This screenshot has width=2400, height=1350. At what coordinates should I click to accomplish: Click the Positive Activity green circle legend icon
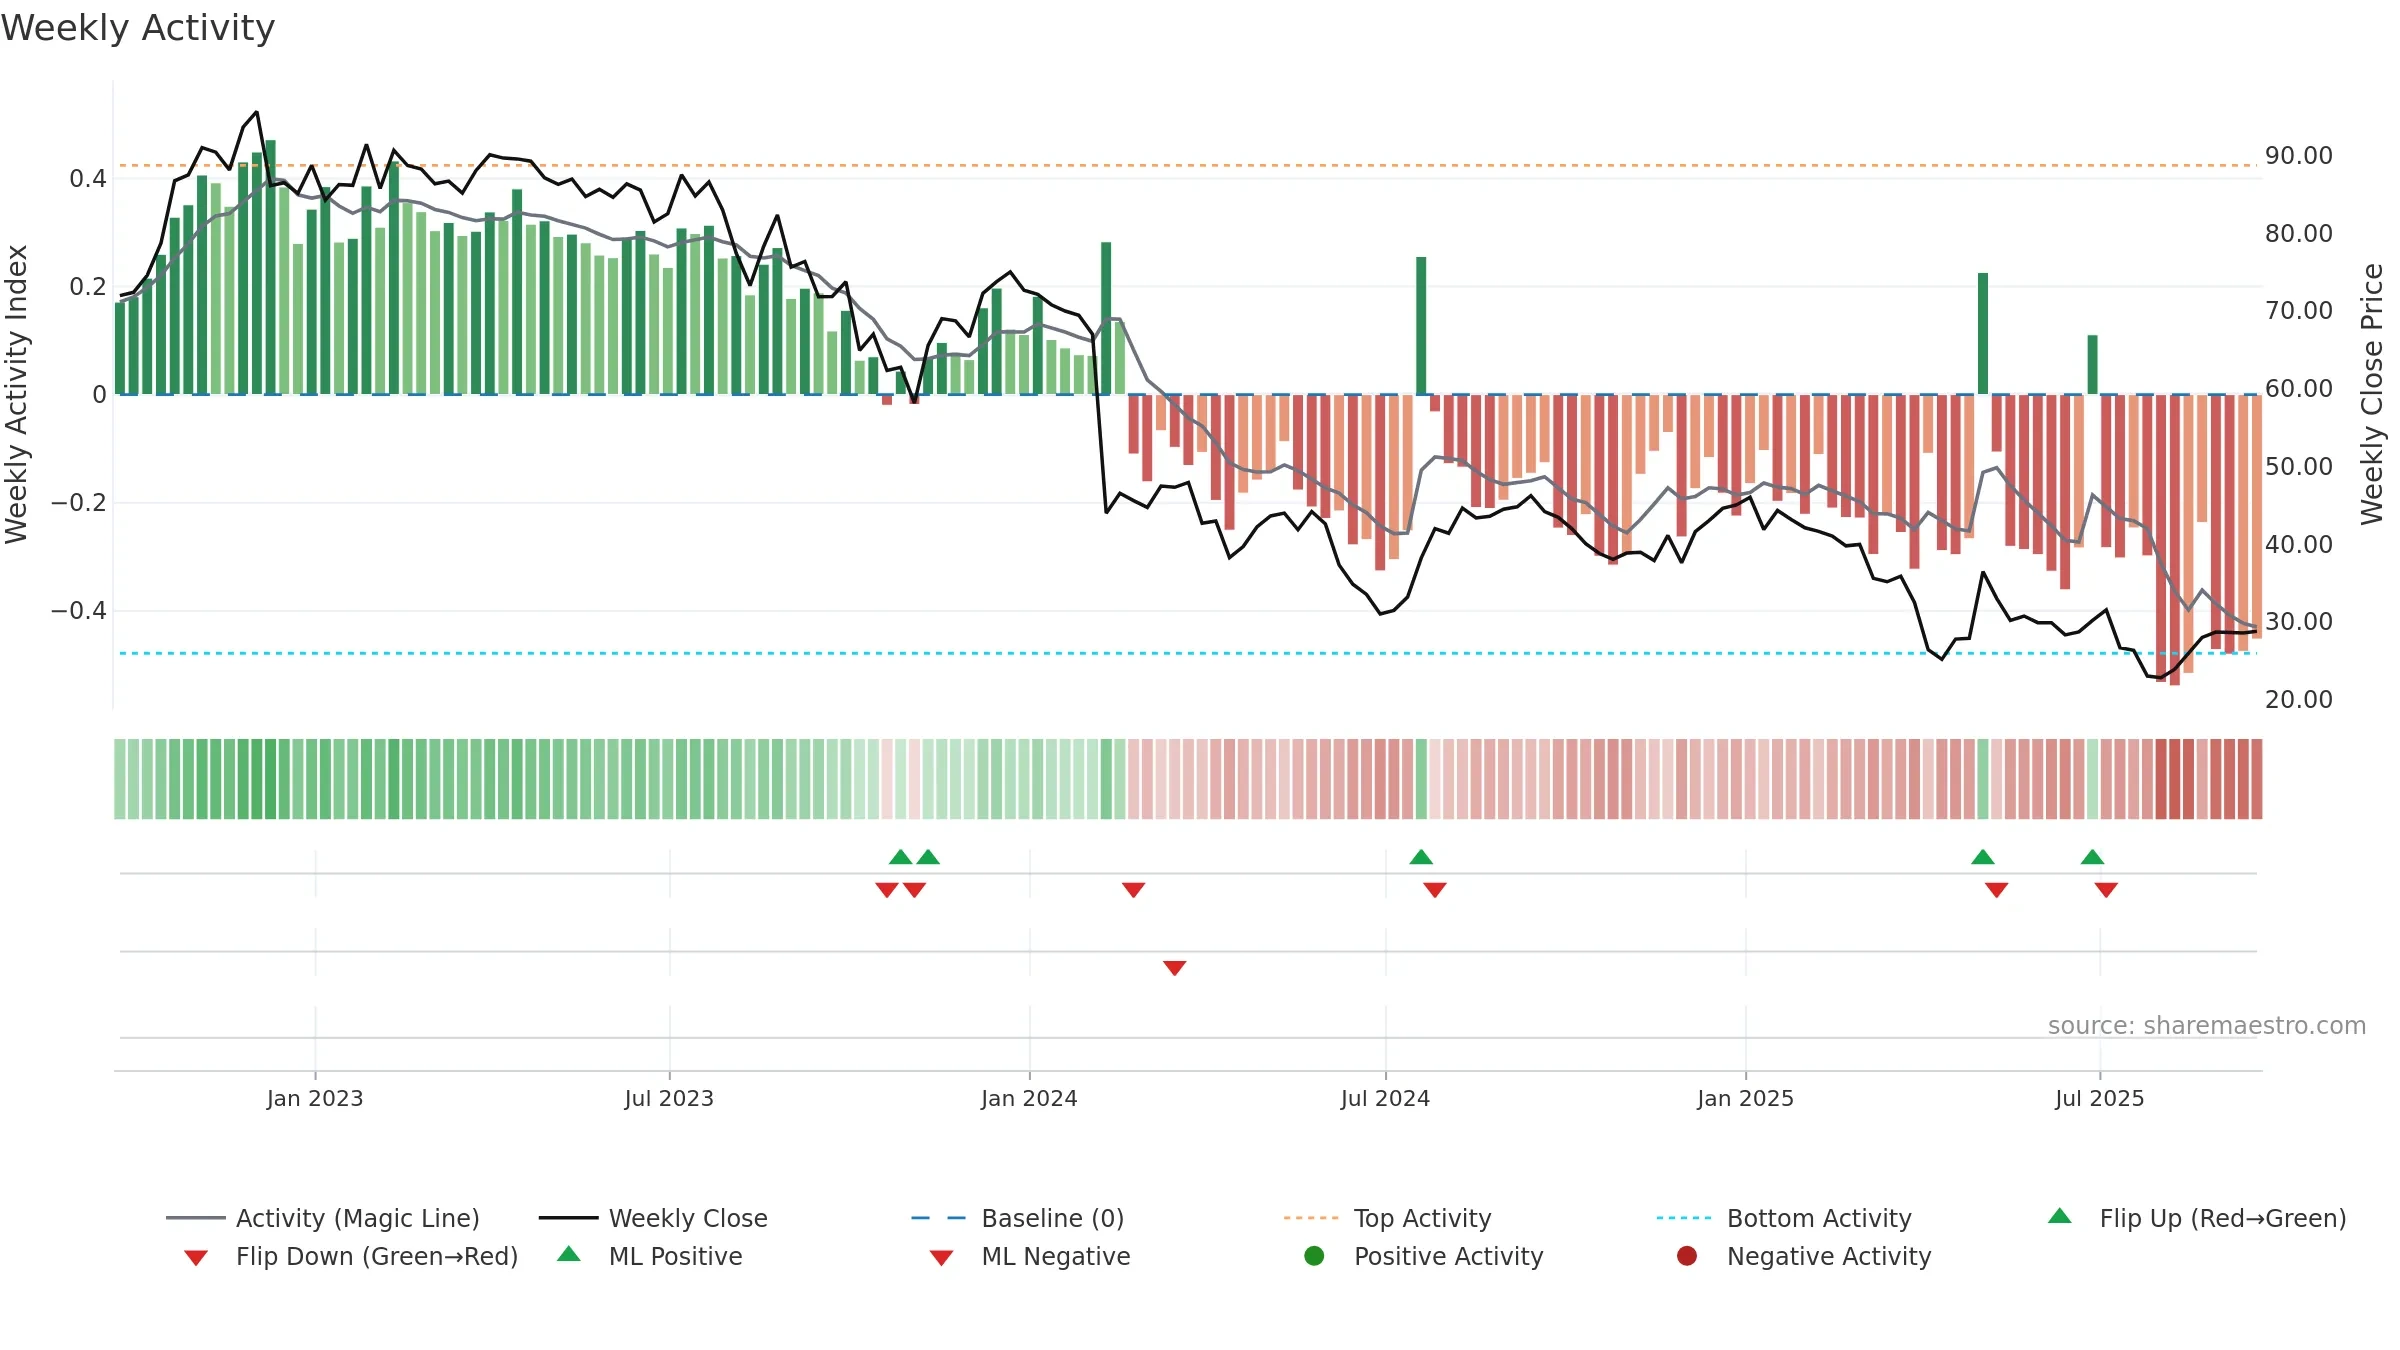(x=1315, y=1255)
